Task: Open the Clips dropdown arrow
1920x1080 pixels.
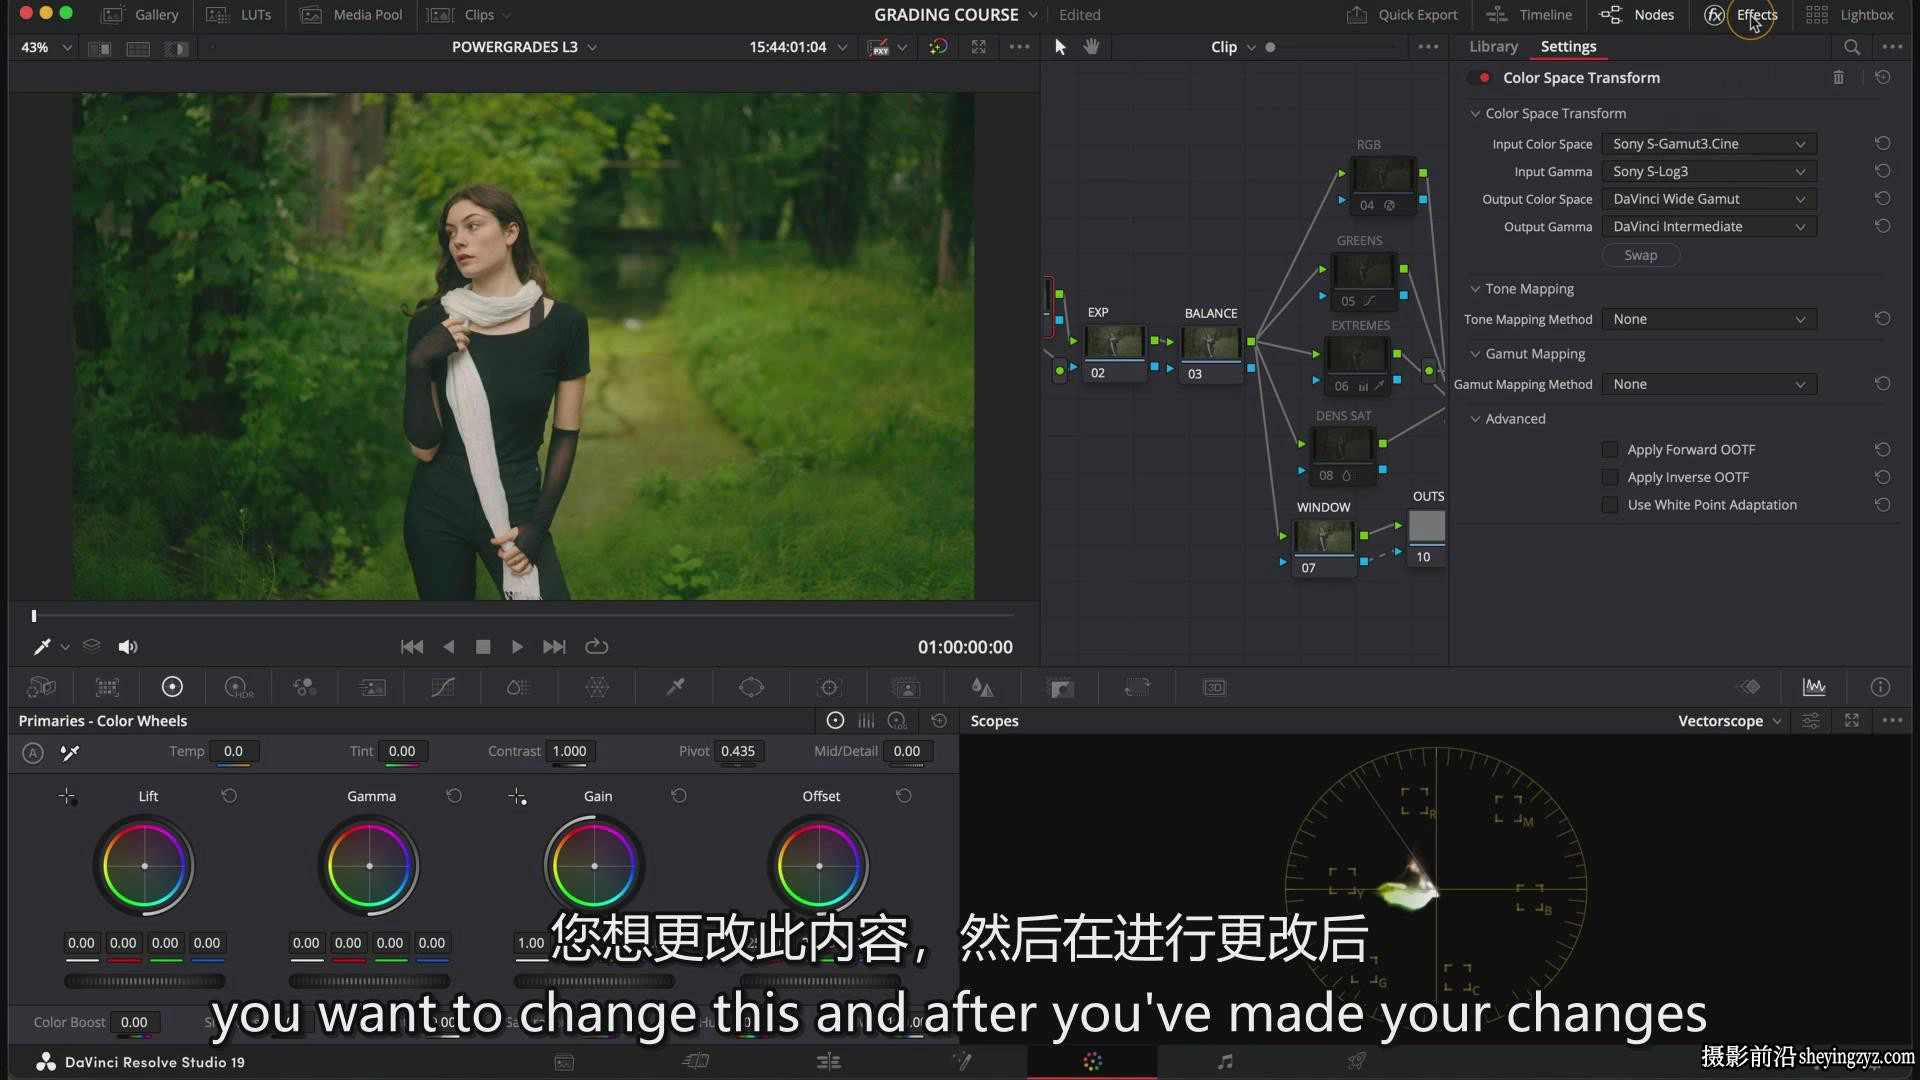Action: (506, 15)
